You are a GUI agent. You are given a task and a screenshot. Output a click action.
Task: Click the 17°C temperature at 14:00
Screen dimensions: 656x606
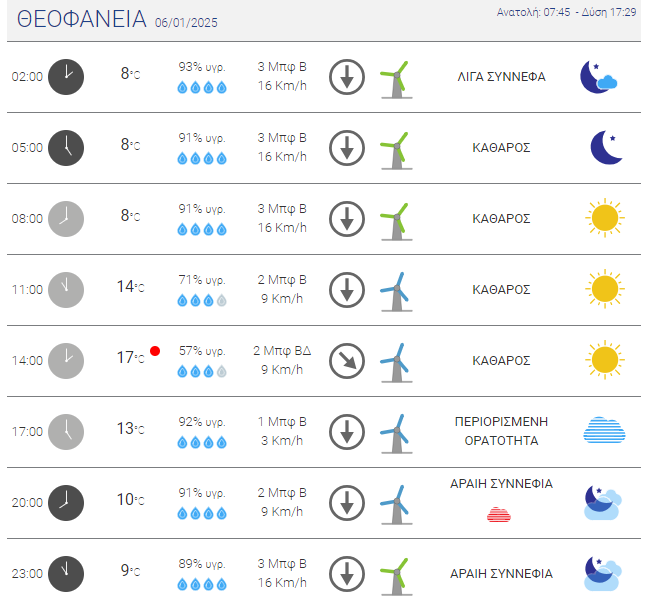(x=131, y=357)
